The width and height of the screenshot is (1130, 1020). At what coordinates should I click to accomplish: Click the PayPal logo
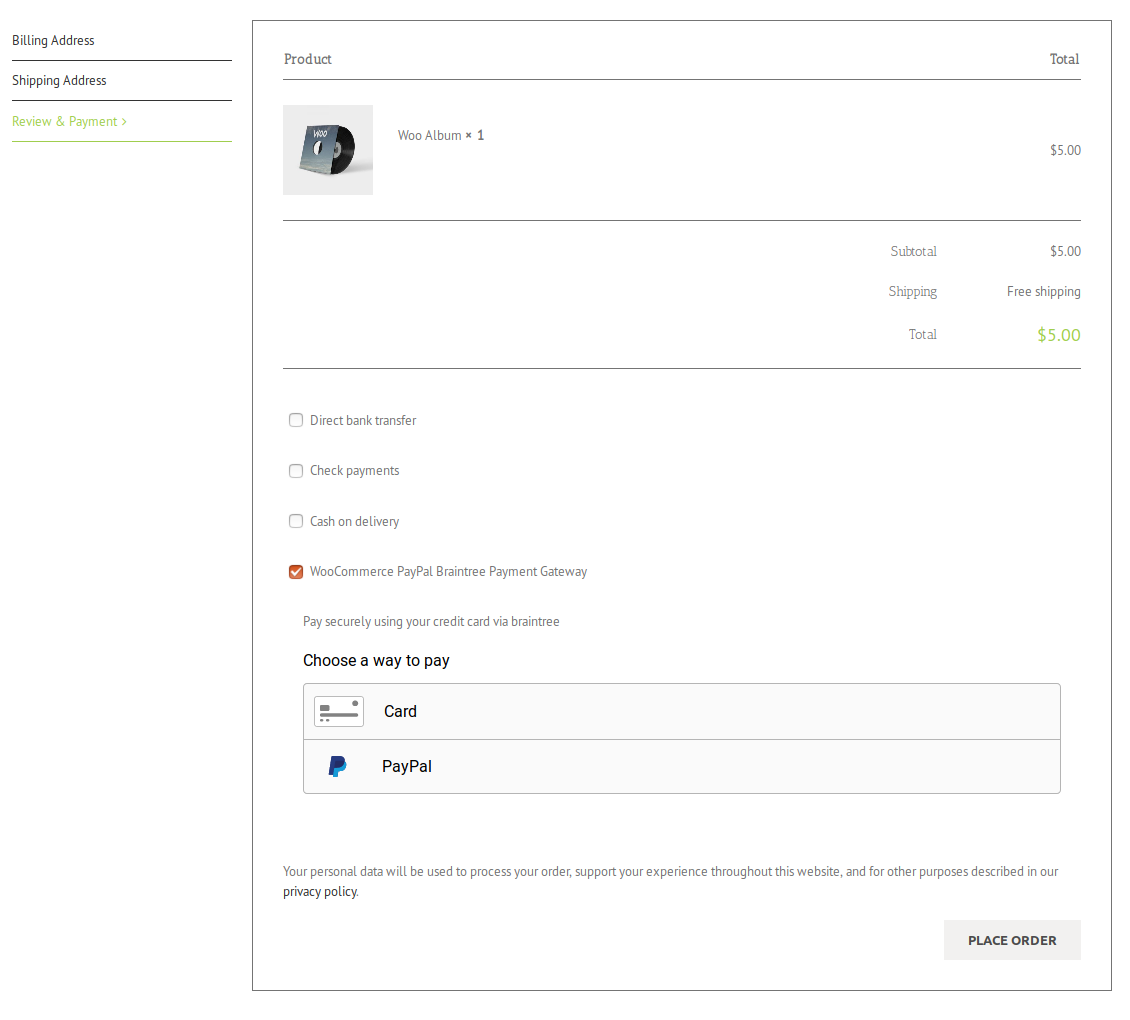click(337, 766)
